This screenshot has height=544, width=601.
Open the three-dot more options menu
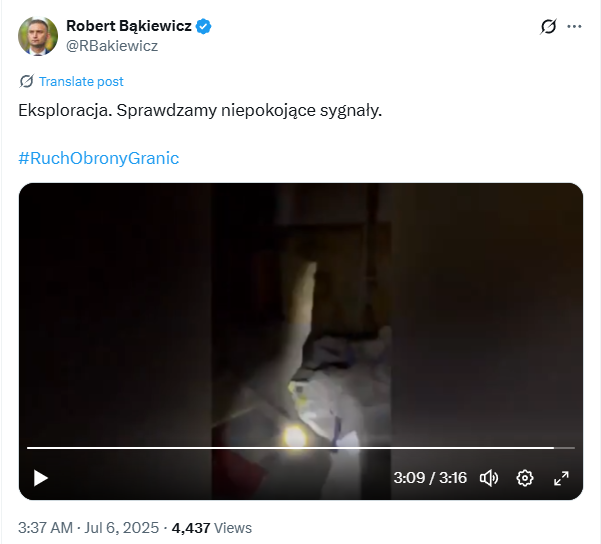coord(574,26)
